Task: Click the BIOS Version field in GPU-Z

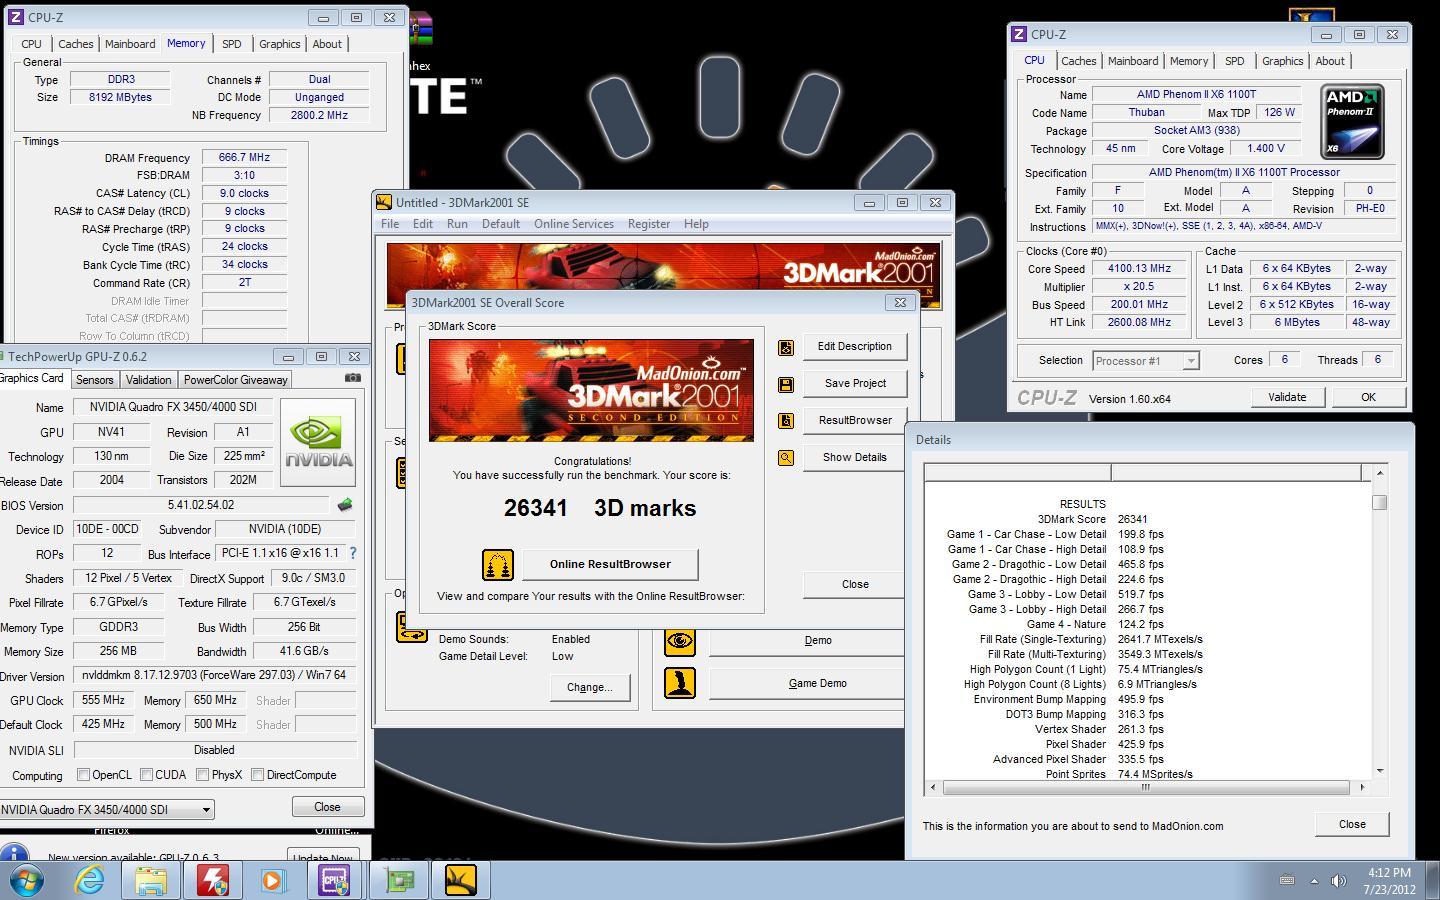Action: pos(201,506)
